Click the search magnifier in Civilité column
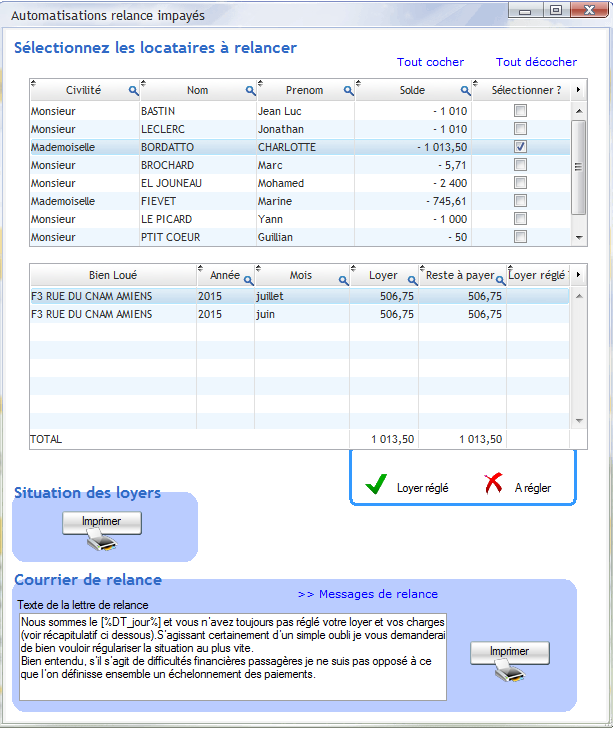This screenshot has height=729, width=613. [133, 91]
